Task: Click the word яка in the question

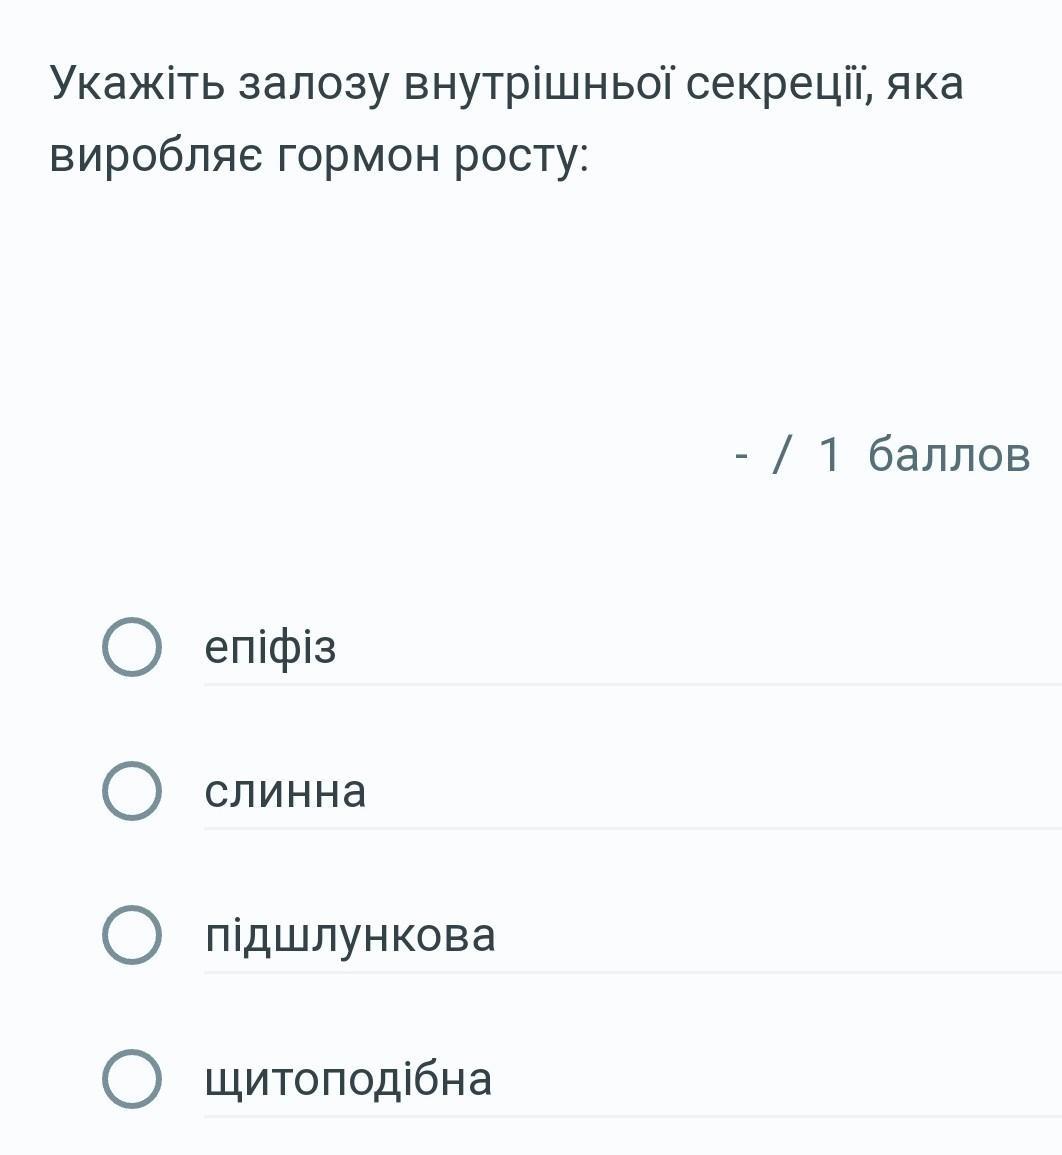Action: point(925,85)
